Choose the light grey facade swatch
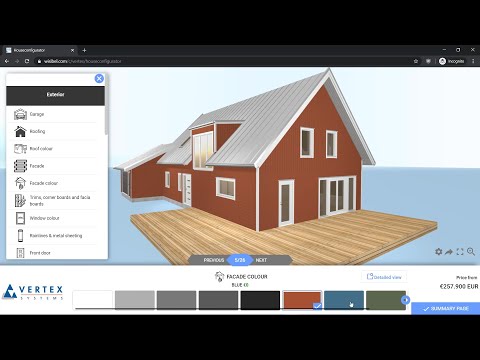480x360 pixels. click(x=135, y=300)
